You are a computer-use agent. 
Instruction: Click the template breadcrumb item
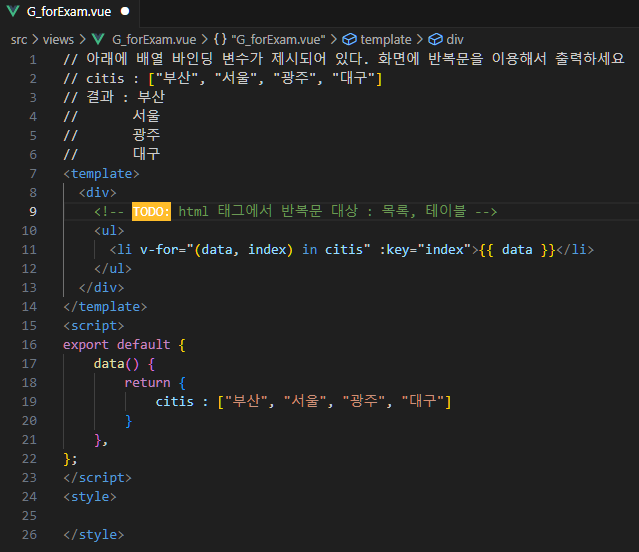click(x=386, y=40)
